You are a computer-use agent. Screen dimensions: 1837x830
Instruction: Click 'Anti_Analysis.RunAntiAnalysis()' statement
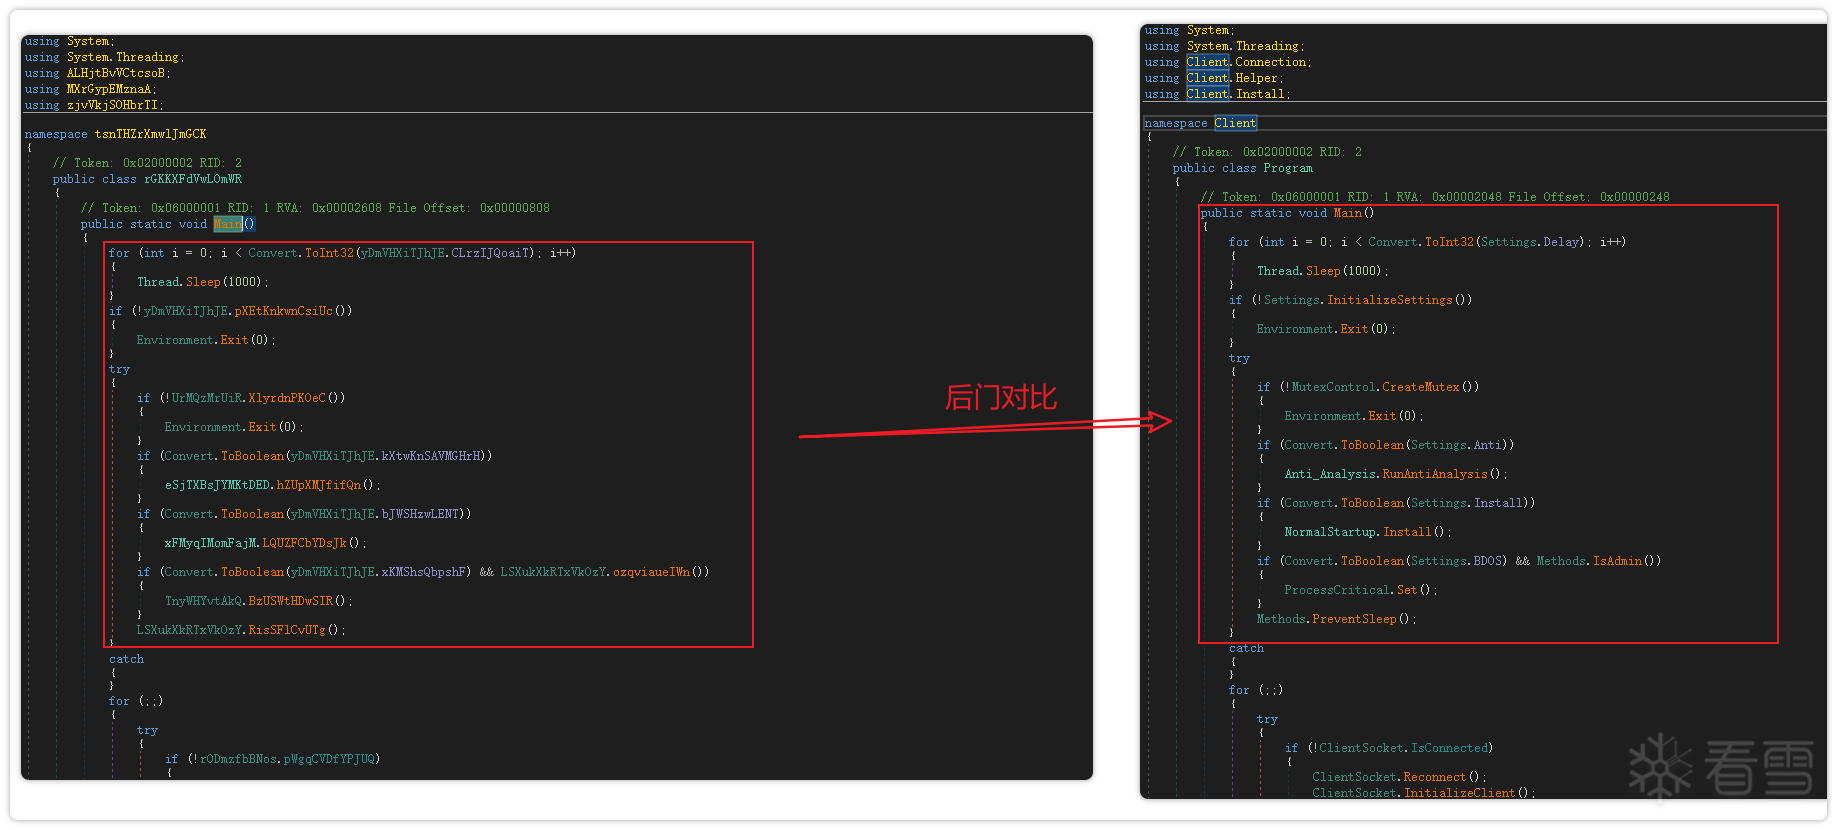[x=1396, y=474]
